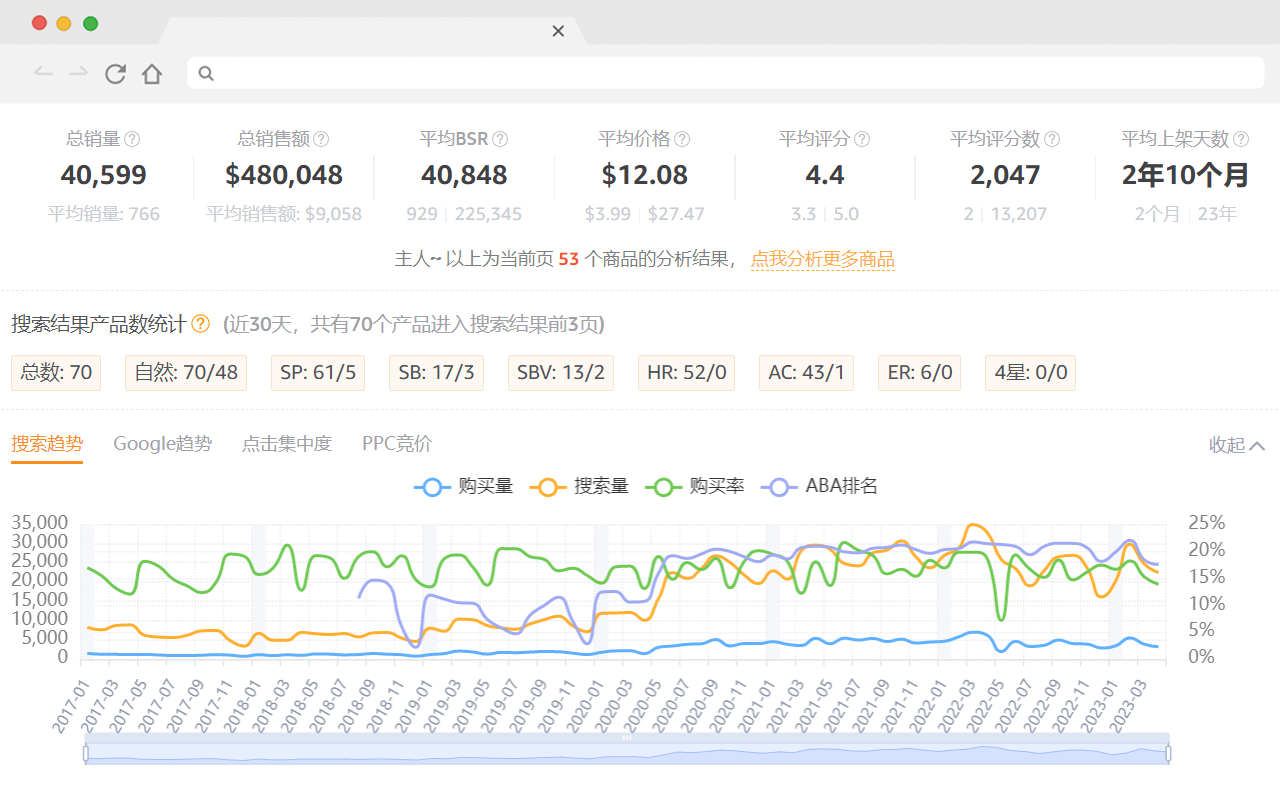Click the left handle of the chart range slider

click(86, 753)
